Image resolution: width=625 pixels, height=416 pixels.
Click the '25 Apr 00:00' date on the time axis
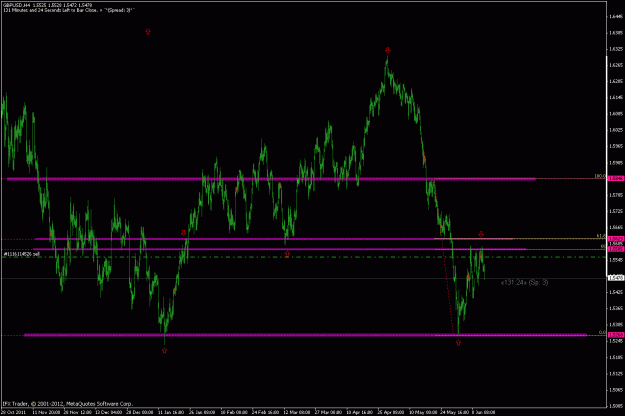[391, 412]
